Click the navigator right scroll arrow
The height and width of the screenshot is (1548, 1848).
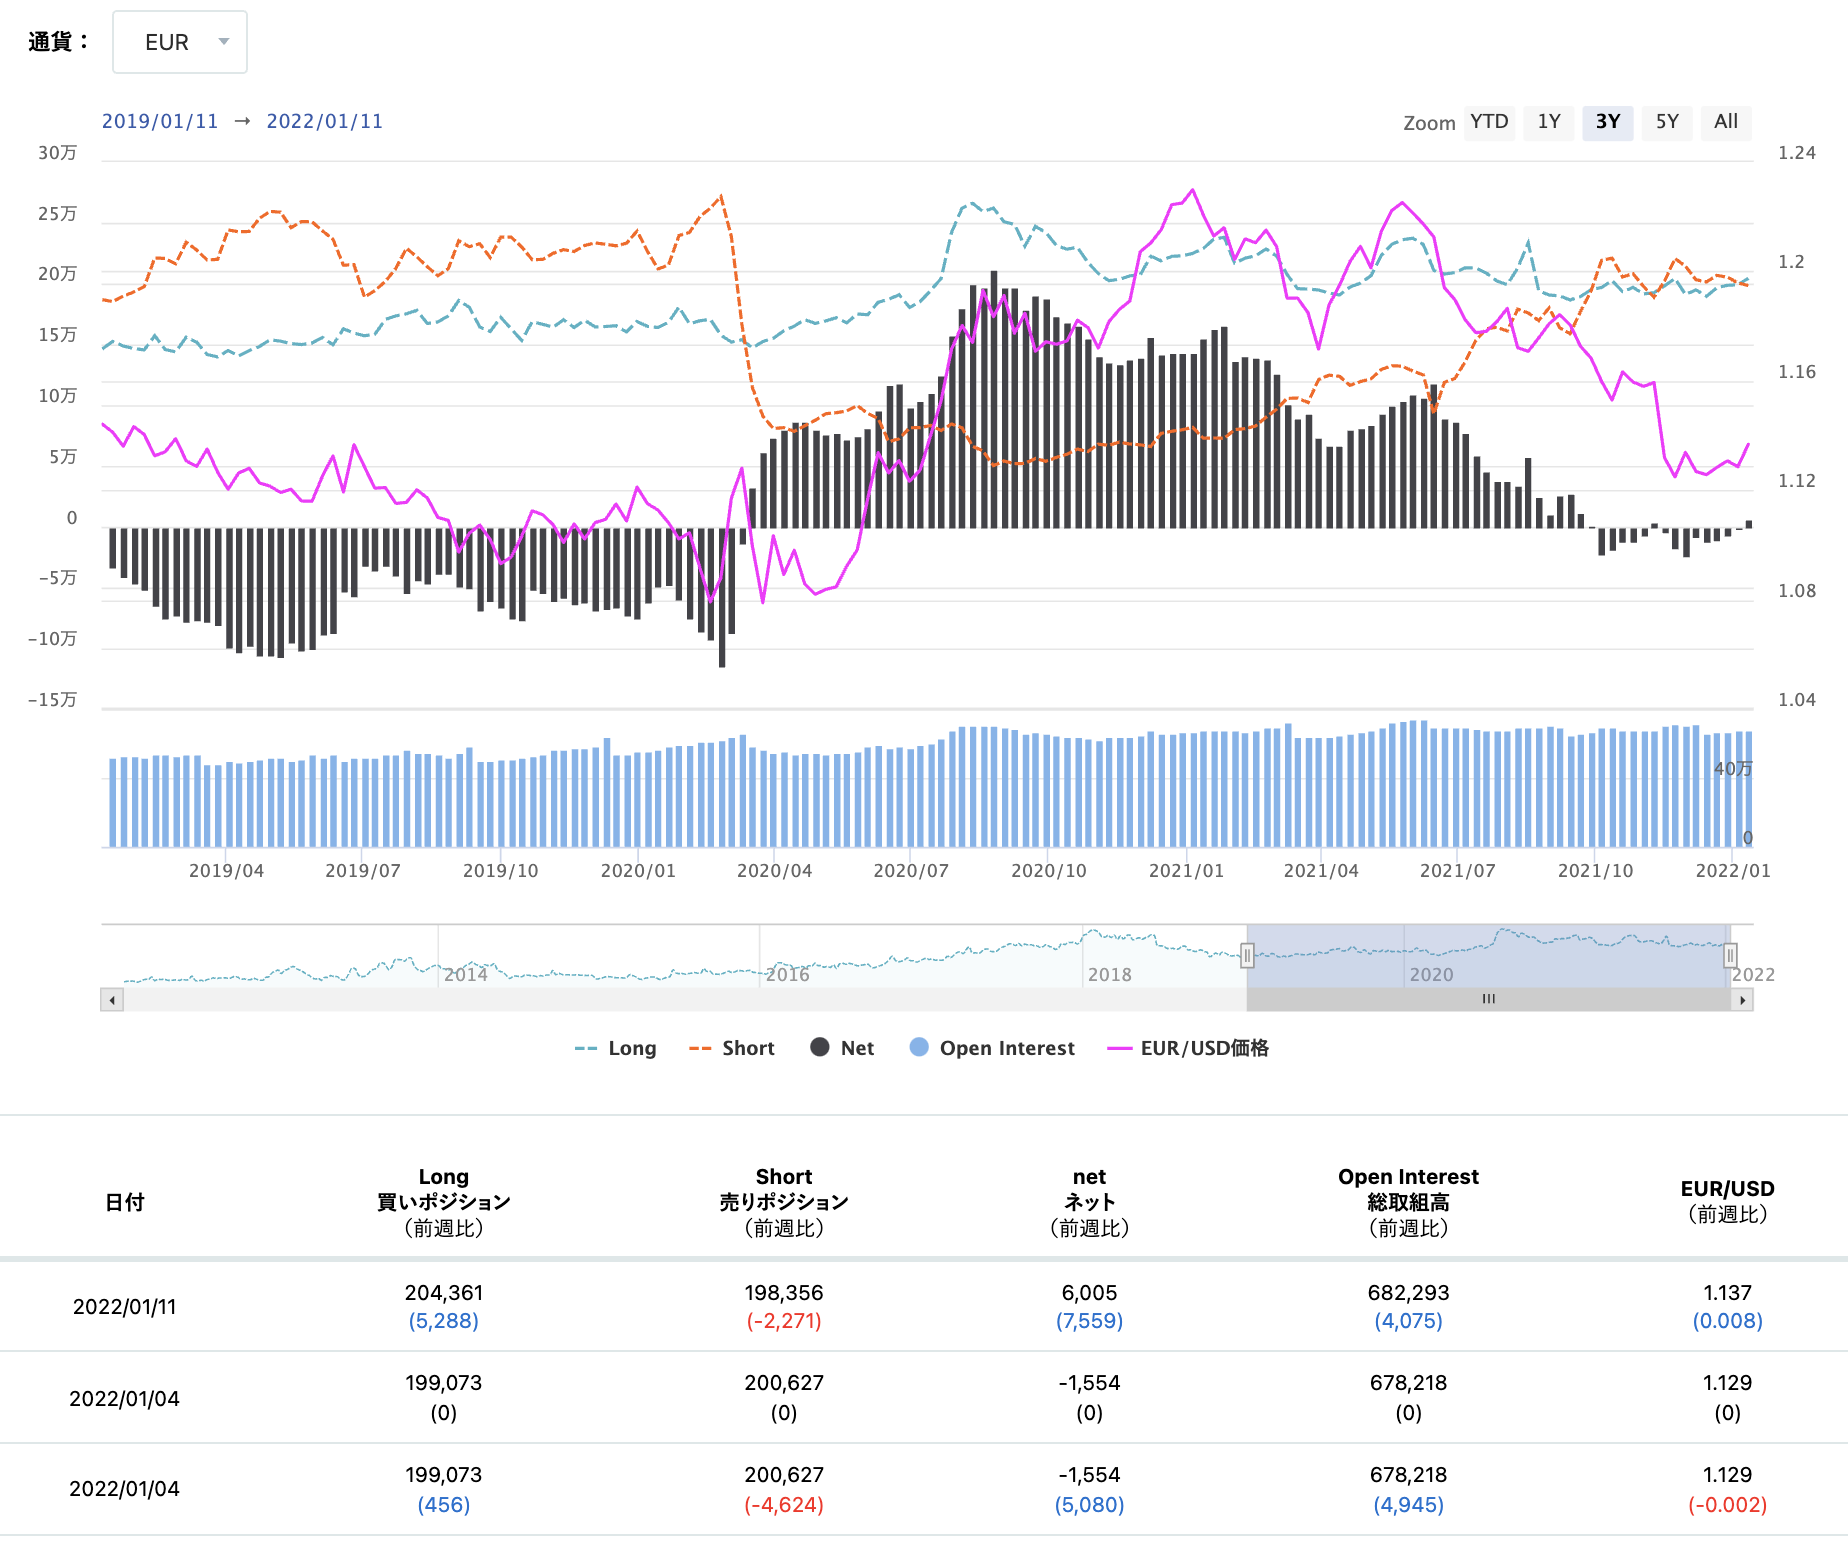[x=1742, y=1000]
